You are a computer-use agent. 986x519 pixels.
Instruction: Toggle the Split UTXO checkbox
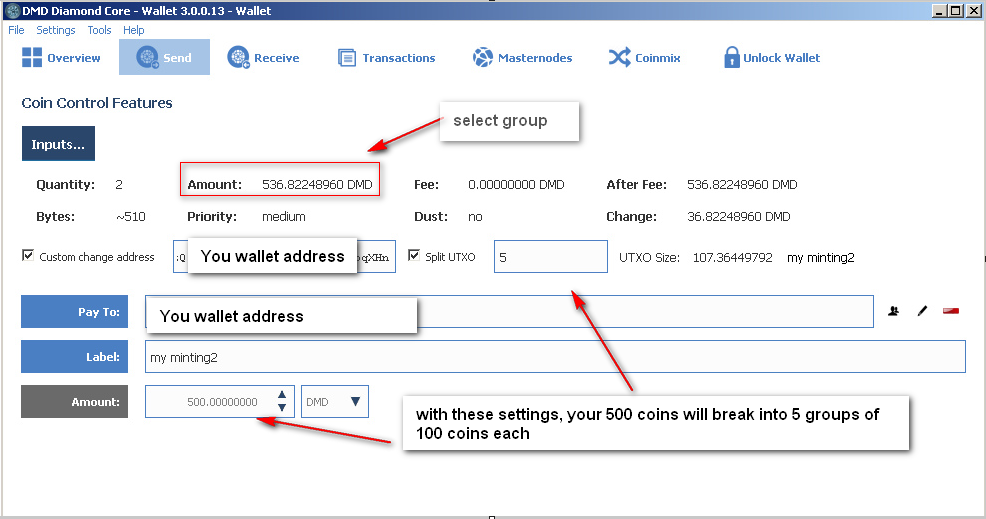pyautogui.click(x=414, y=255)
